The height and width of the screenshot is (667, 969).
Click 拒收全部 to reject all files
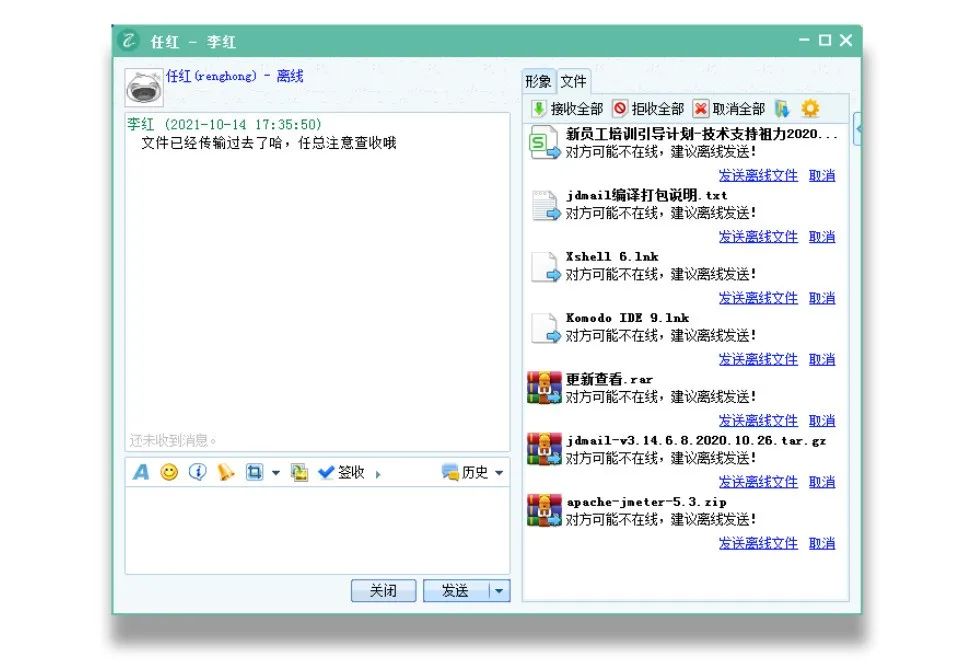pos(648,109)
